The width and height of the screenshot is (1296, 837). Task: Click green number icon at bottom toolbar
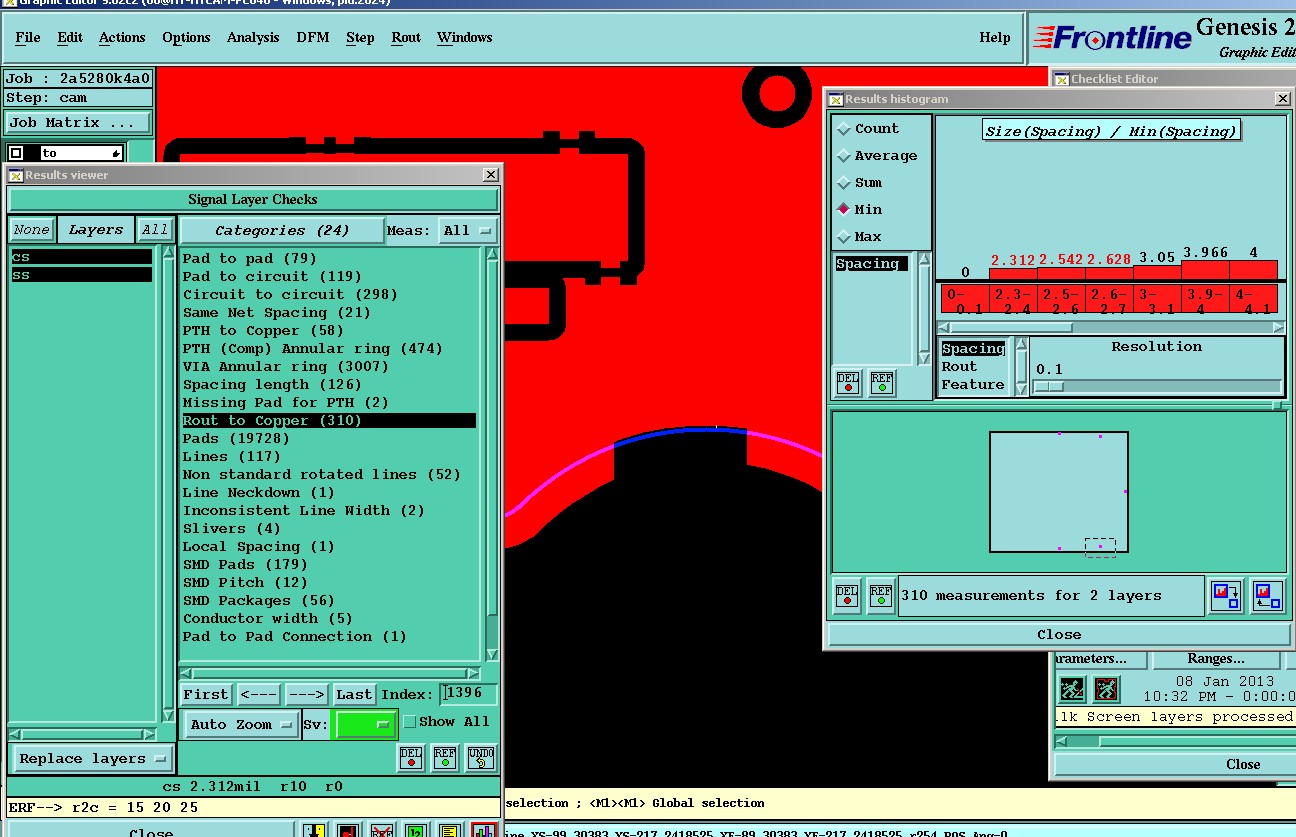tap(416, 830)
